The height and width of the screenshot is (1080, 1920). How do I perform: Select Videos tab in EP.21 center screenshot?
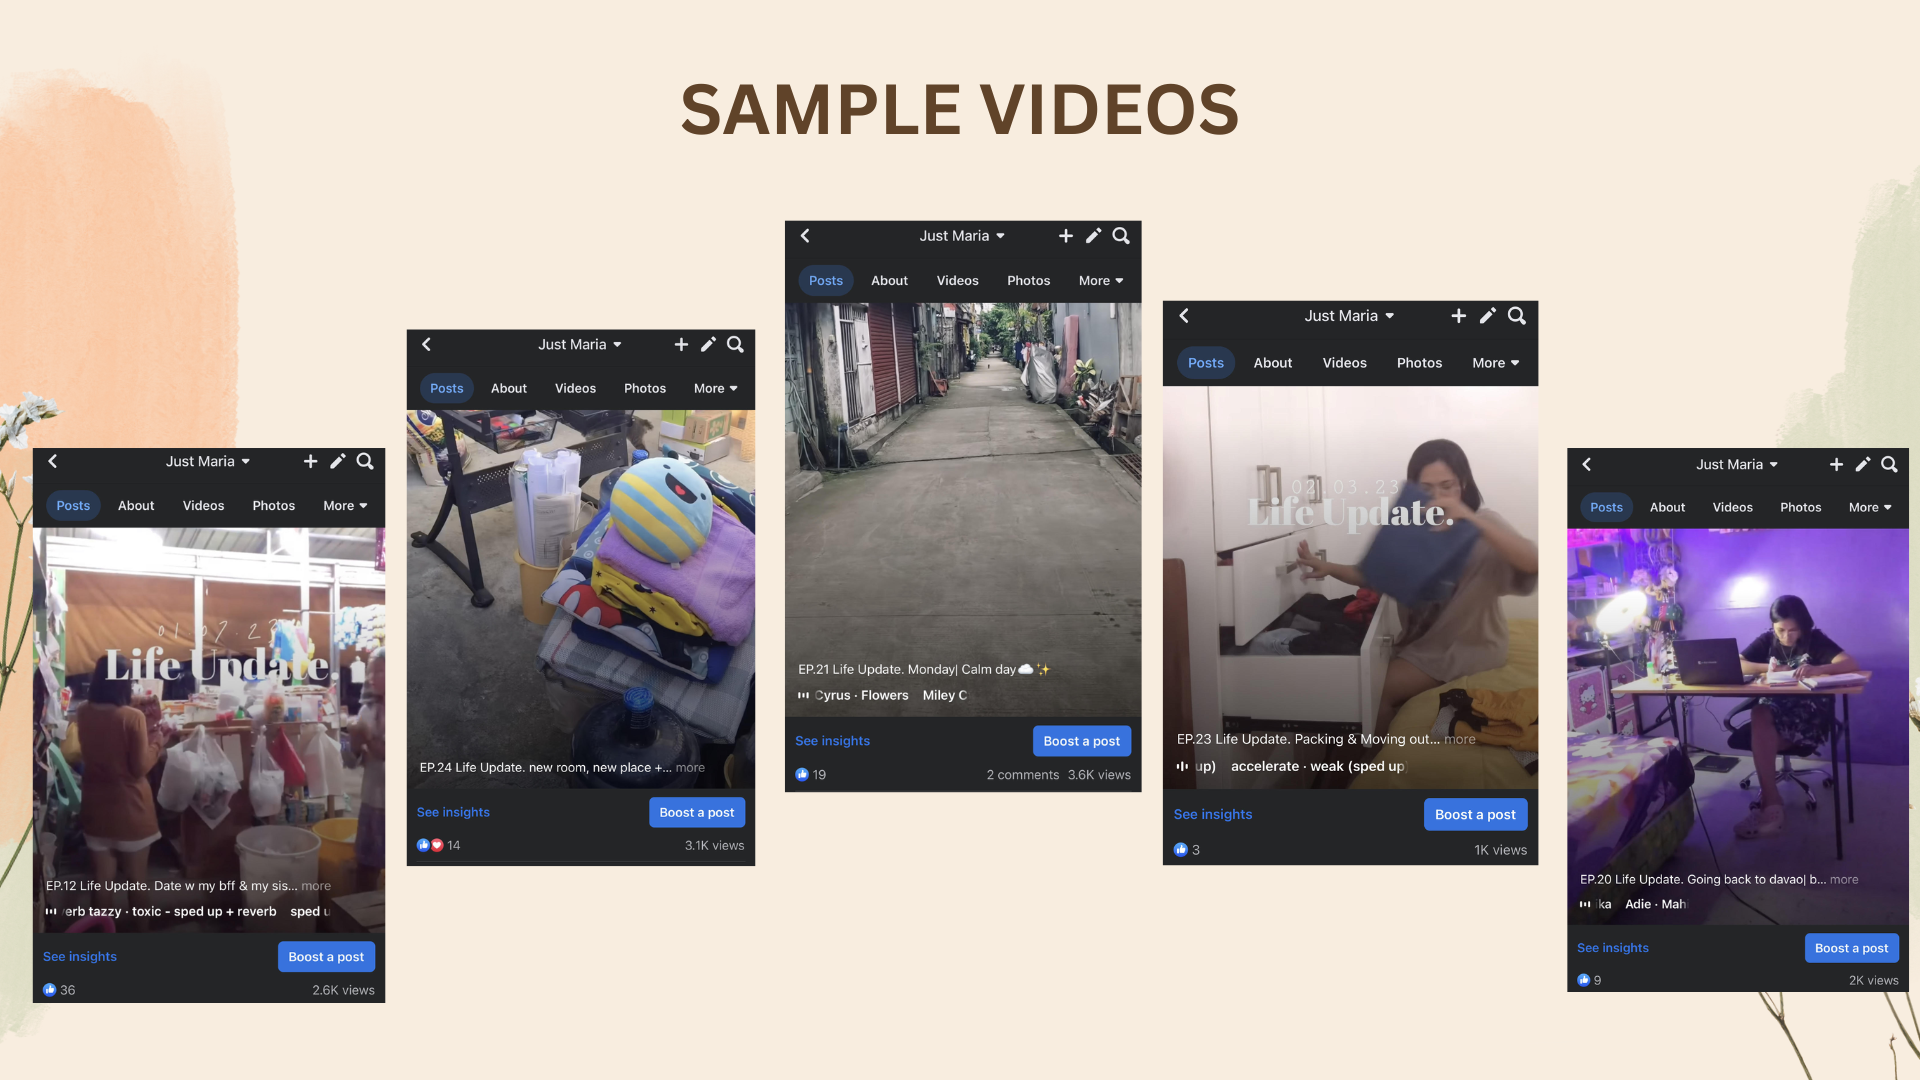[957, 281]
